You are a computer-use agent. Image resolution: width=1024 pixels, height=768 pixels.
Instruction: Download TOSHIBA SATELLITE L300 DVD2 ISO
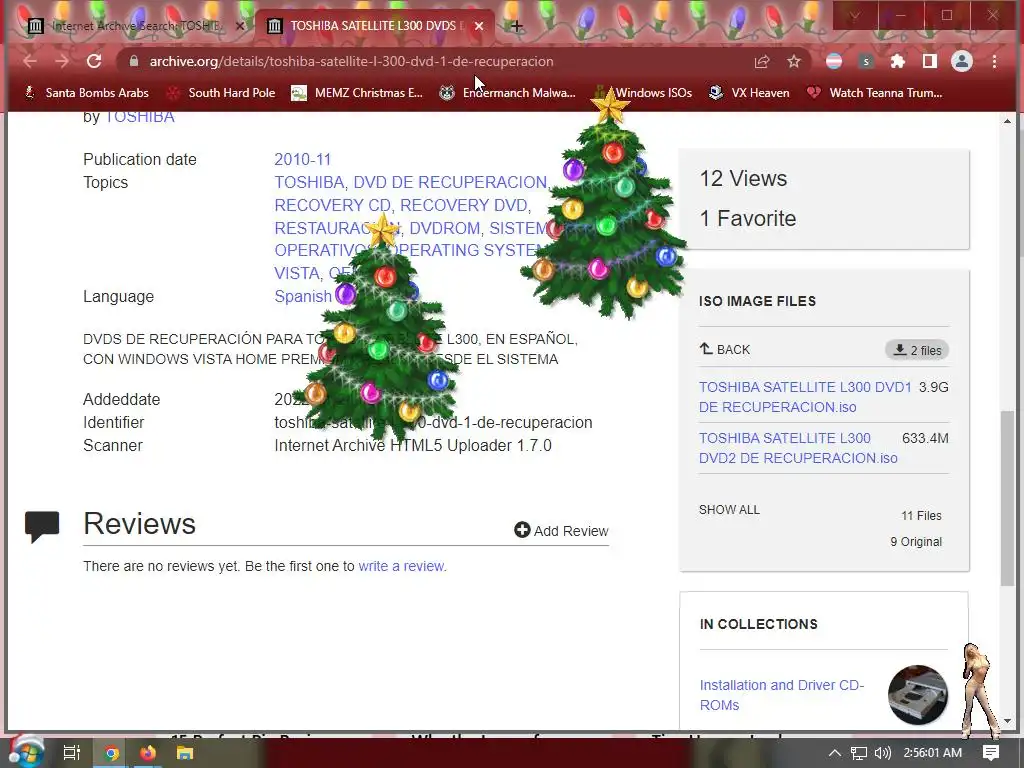[798, 448]
